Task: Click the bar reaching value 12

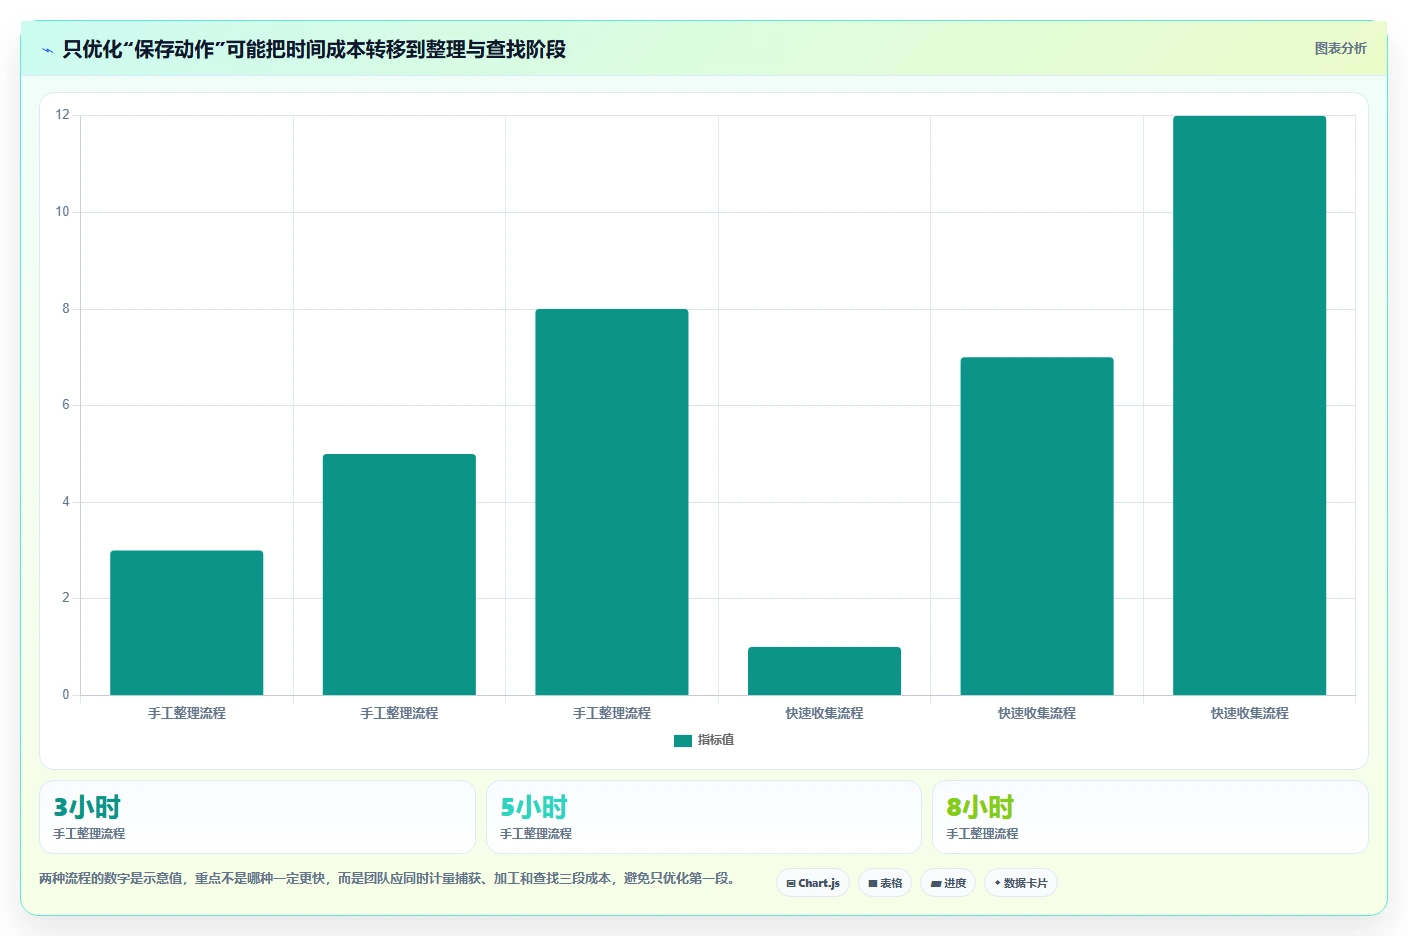Action: [1249, 405]
